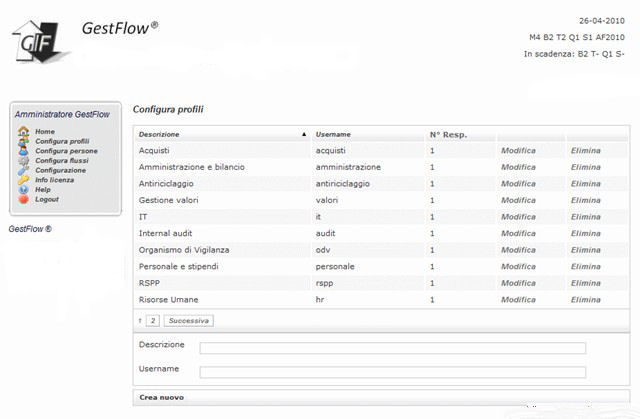Focus the Descrizione input field
Viewport: 640px width, 419px height.
[x=392, y=348]
